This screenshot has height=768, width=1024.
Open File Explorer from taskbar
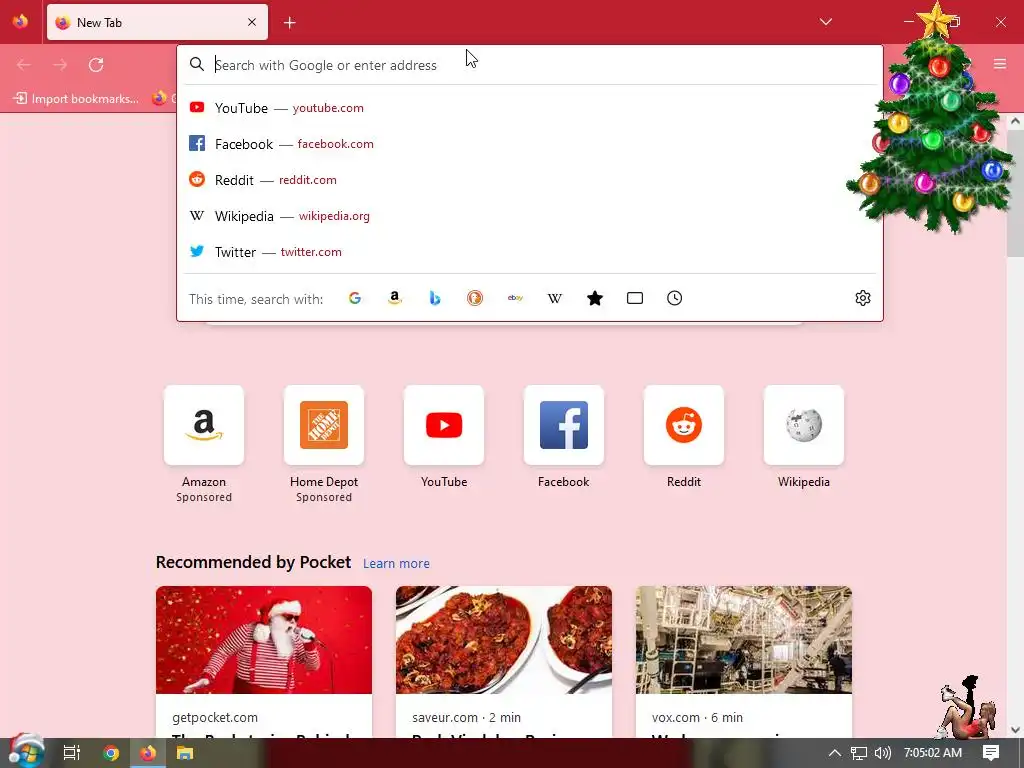click(x=185, y=753)
